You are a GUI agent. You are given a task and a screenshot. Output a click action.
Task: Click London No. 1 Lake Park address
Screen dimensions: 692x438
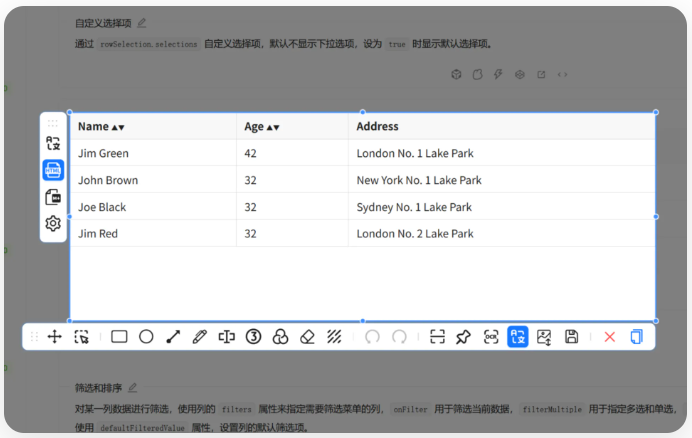click(415, 153)
